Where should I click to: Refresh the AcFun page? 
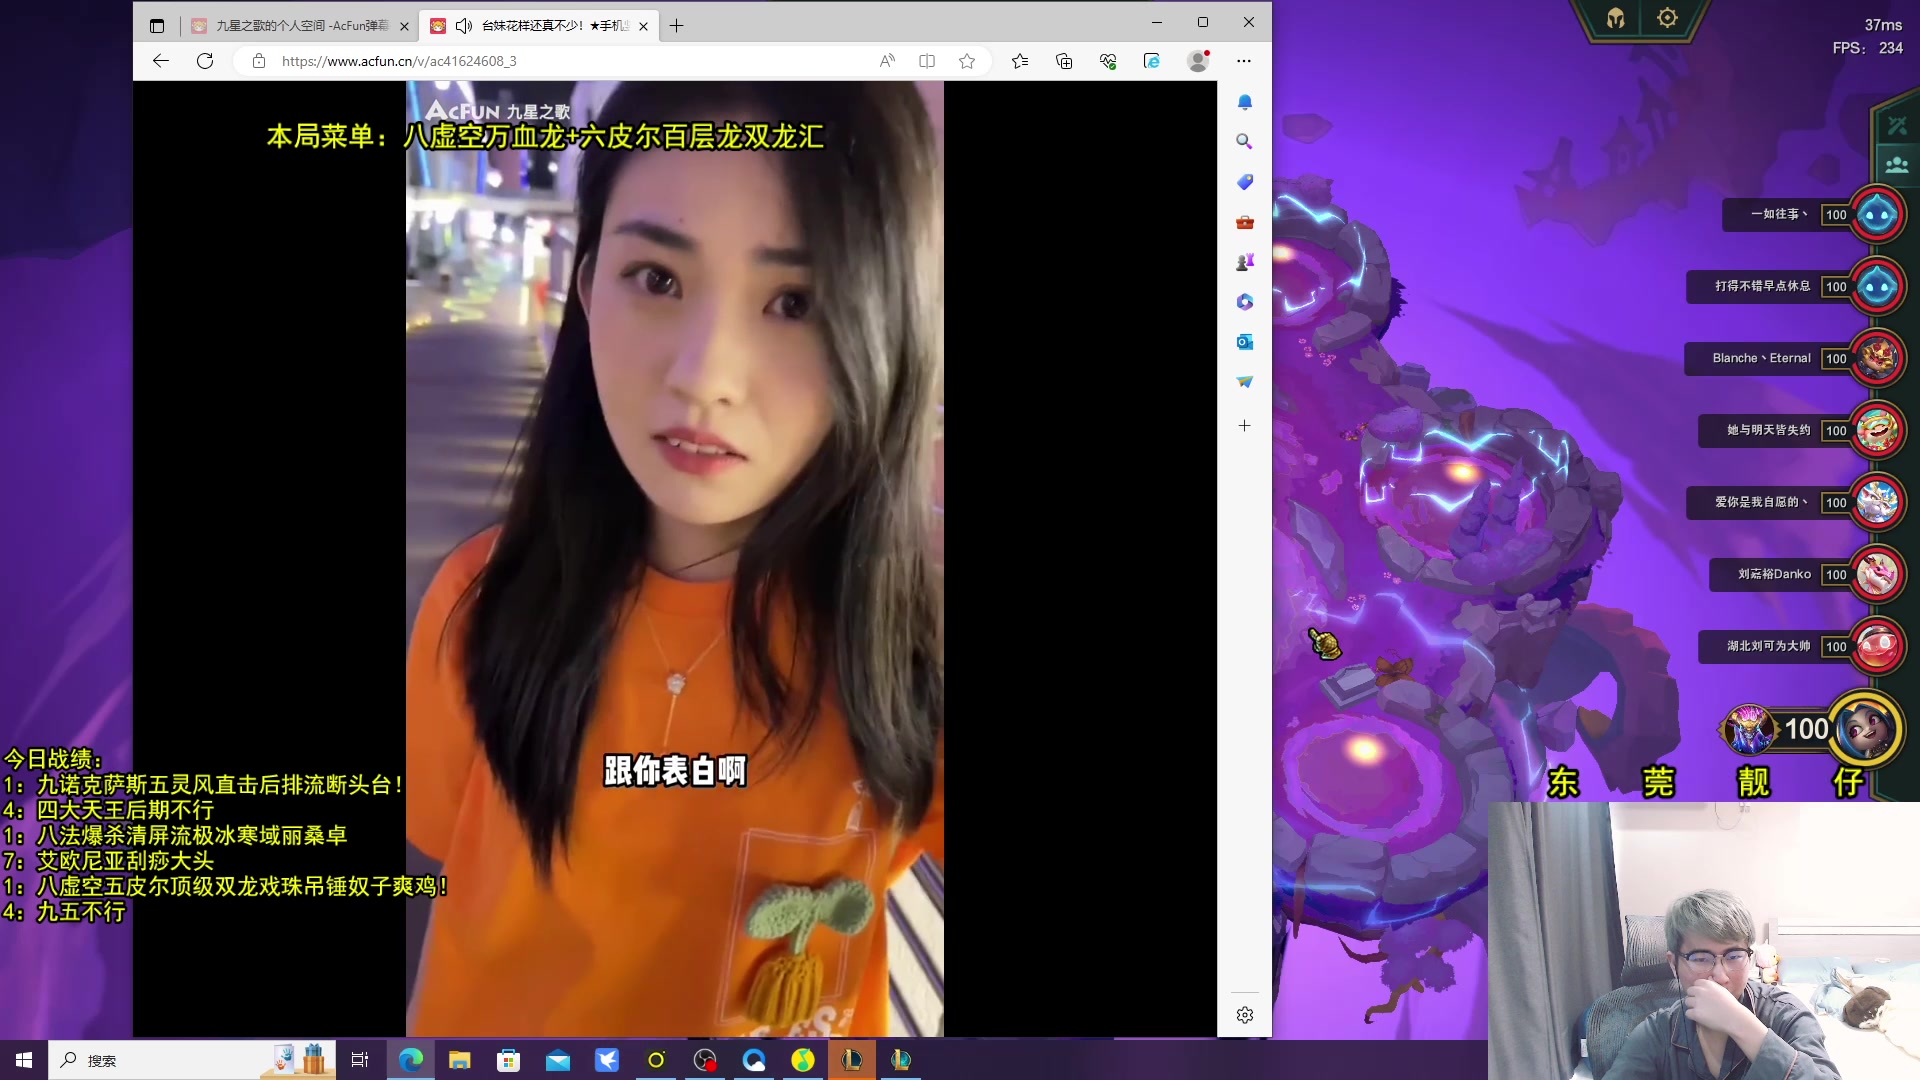click(x=205, y=61)
